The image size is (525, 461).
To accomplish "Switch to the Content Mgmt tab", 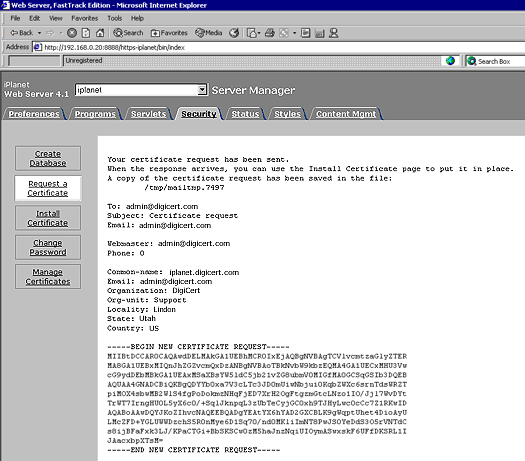I will (346, 114).
